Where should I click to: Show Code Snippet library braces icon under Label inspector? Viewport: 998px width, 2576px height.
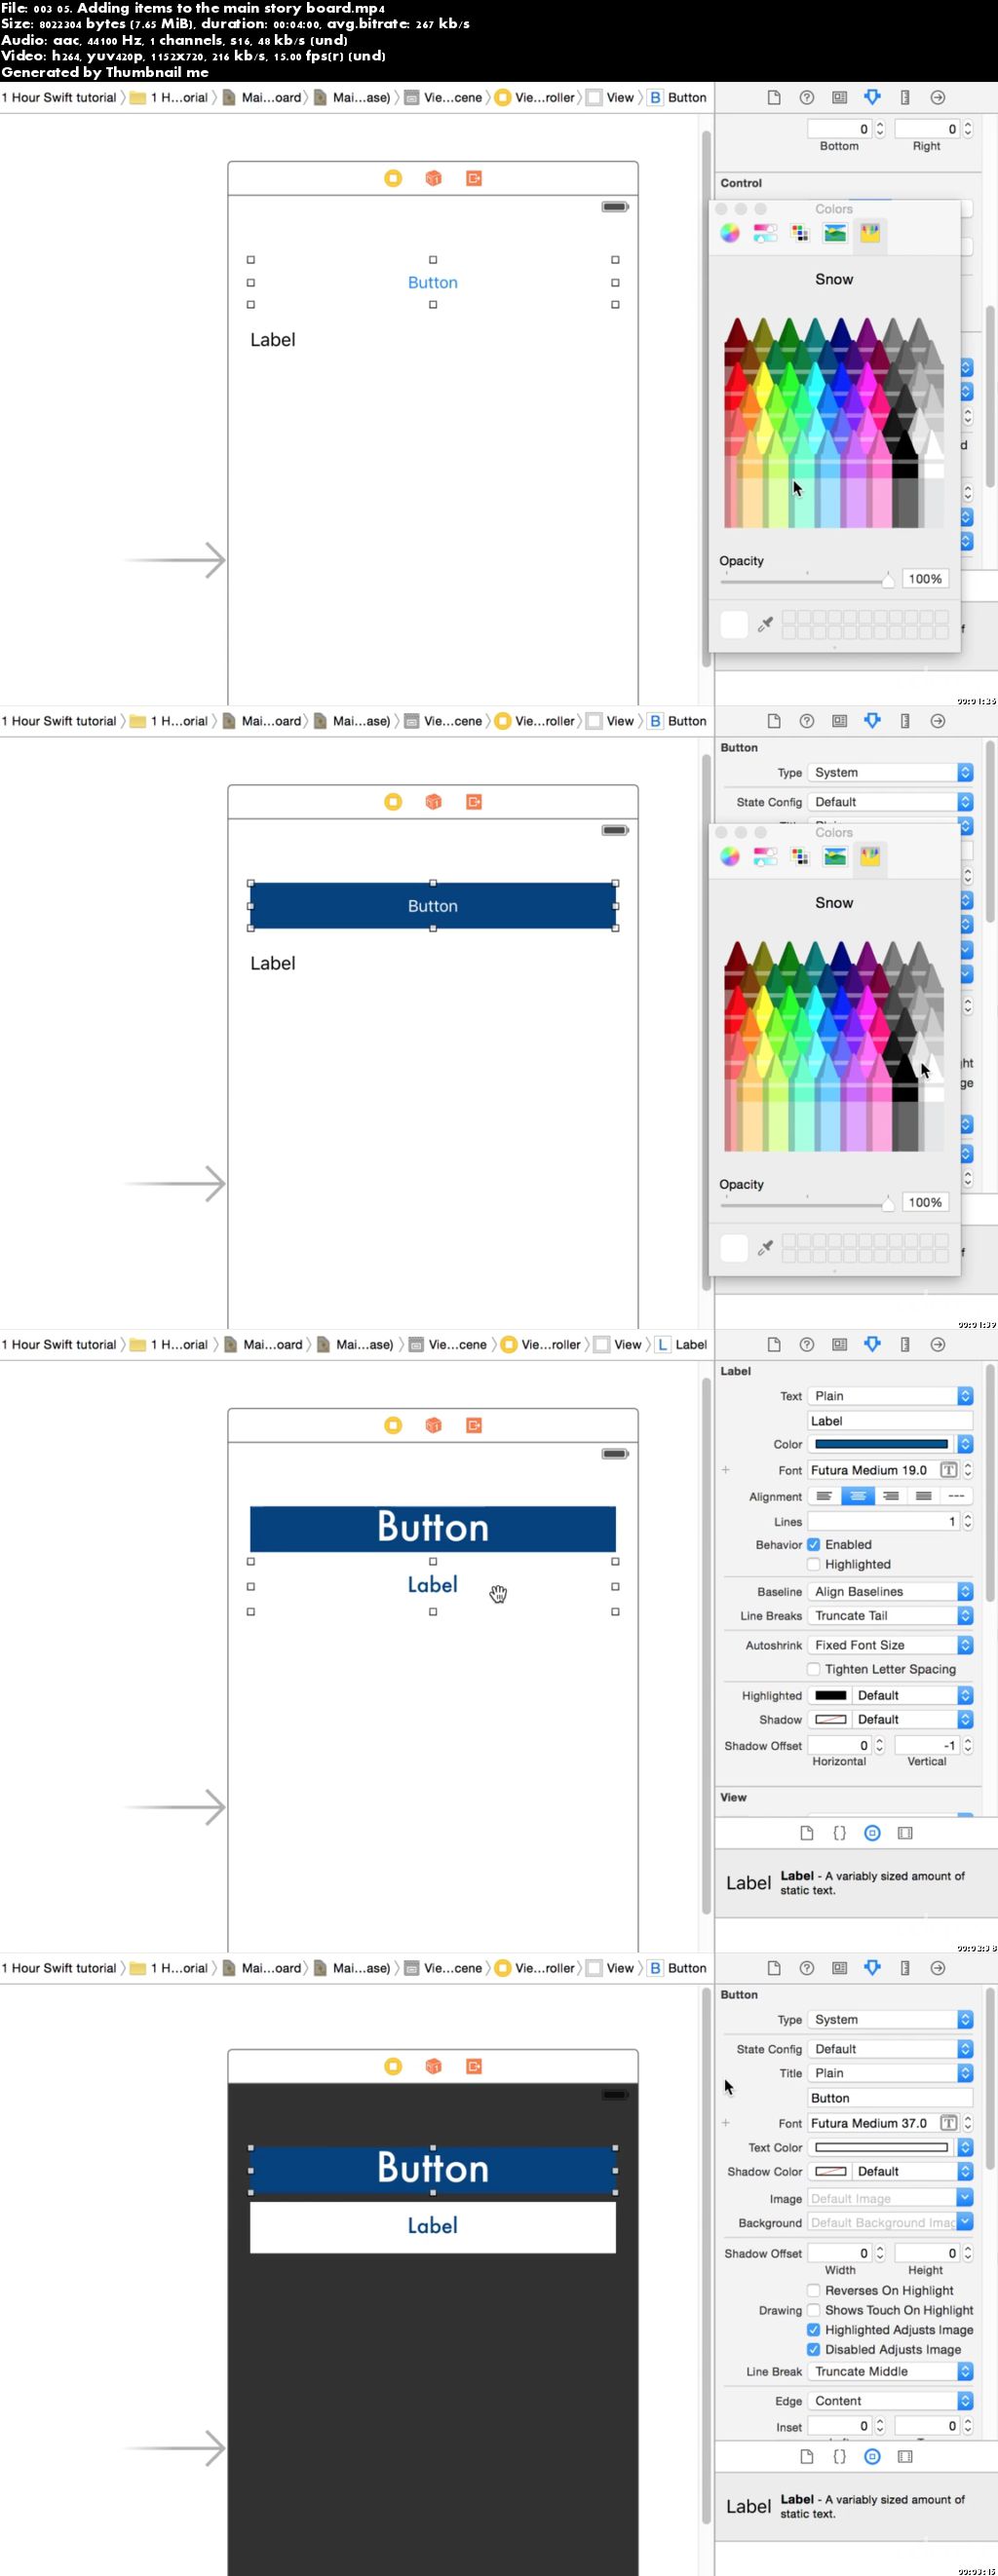[x=840, y=1832]
